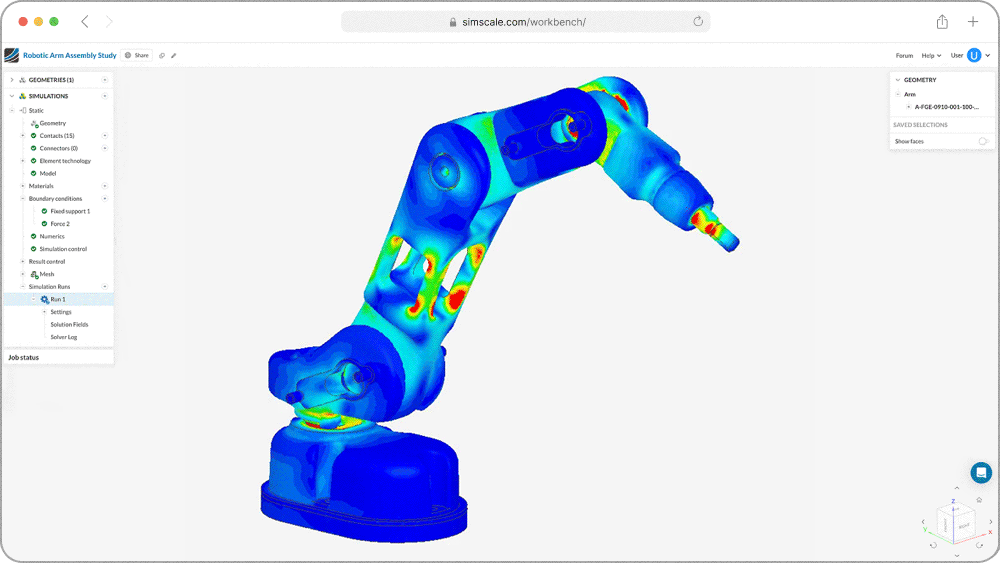Select Geometry under Static

[x=52, y=123]
